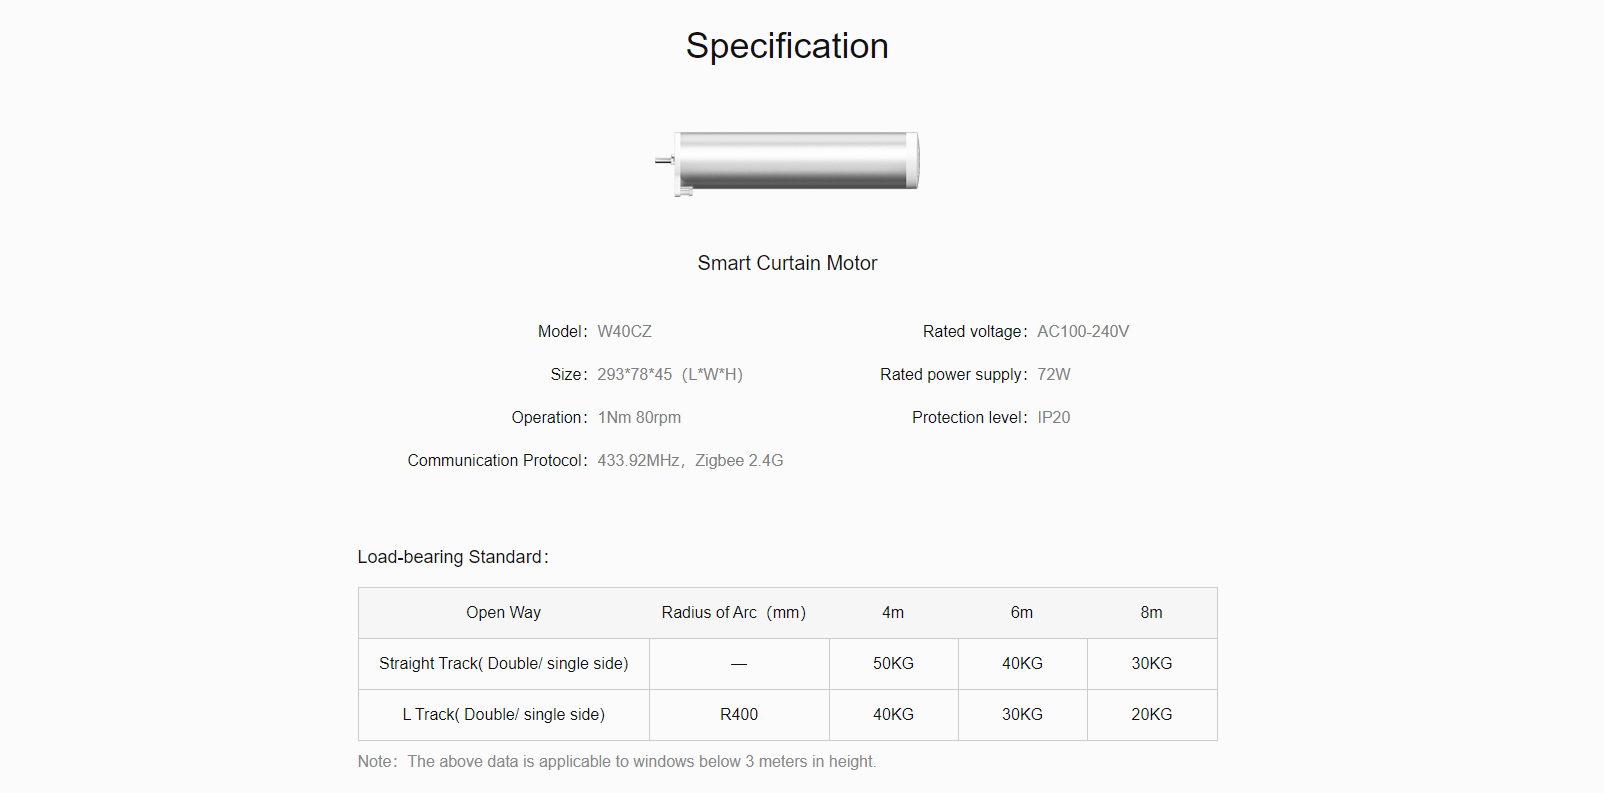
Task: Click the Communication Protocol label
Action: tap(497, 460)
